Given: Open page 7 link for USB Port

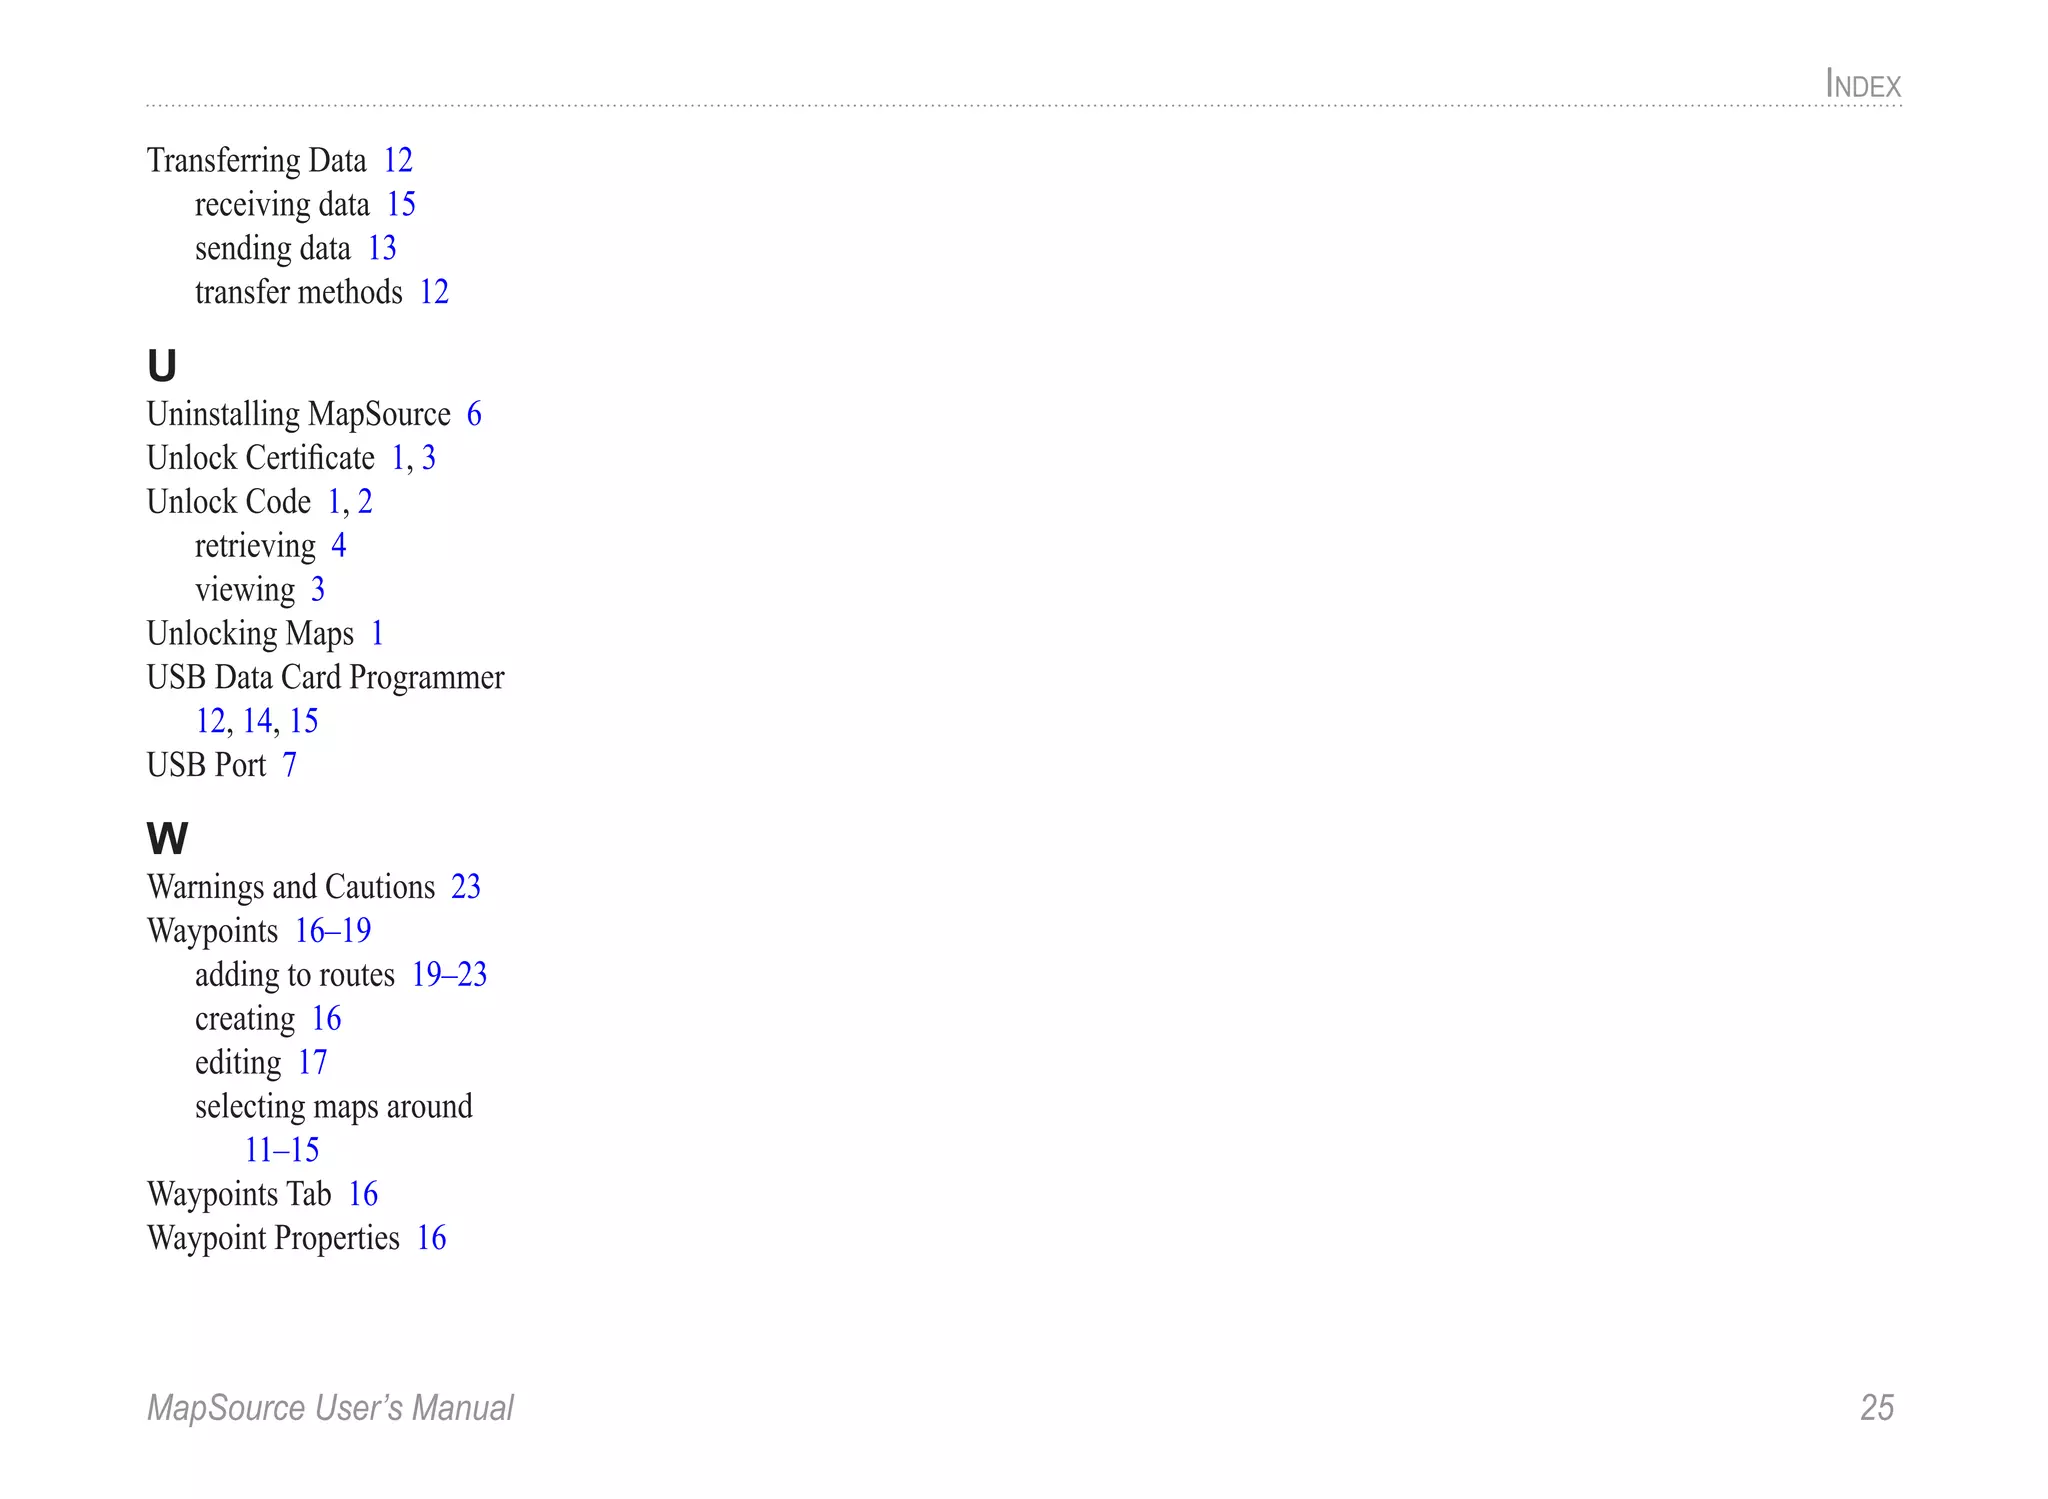Looking at the screenshot, I should tap(289, 765).
